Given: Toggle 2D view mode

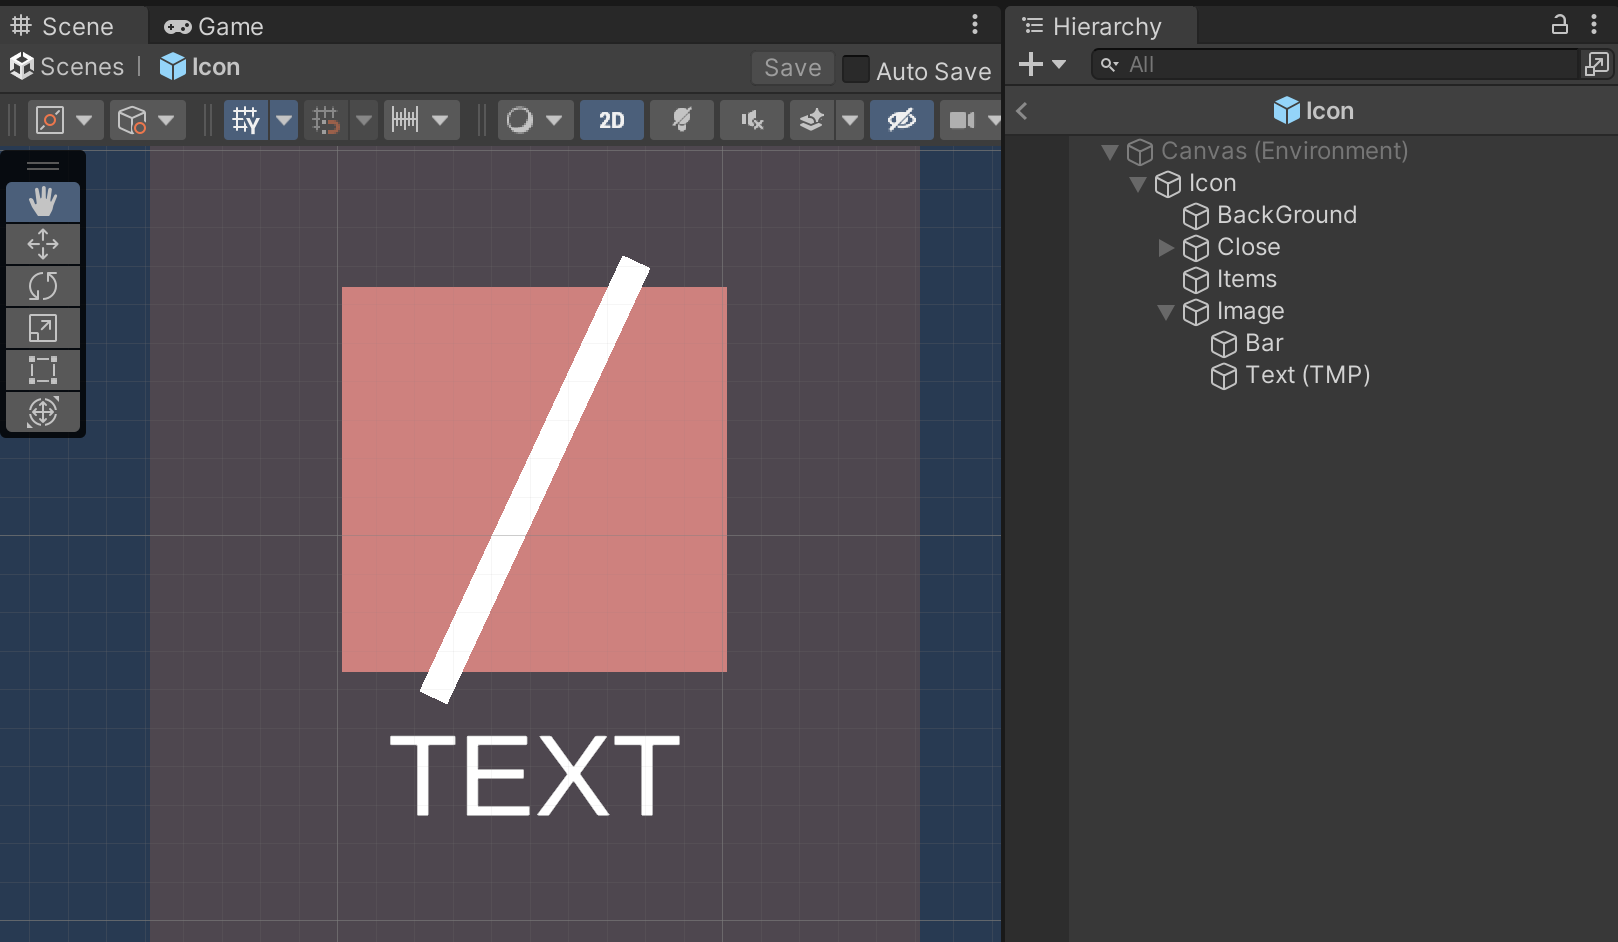Looking at the screenshot, I should pos(611,119).
